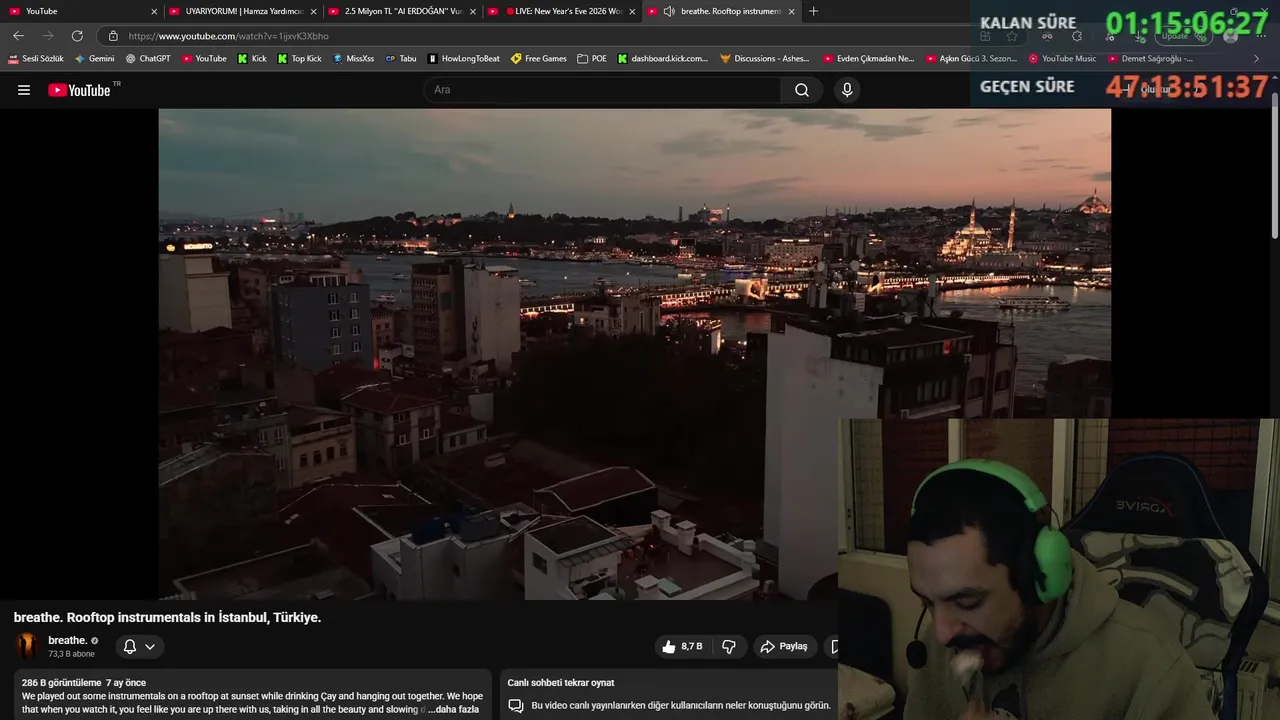Click "73,3 B abone" subscriber count

click(71, 654)
